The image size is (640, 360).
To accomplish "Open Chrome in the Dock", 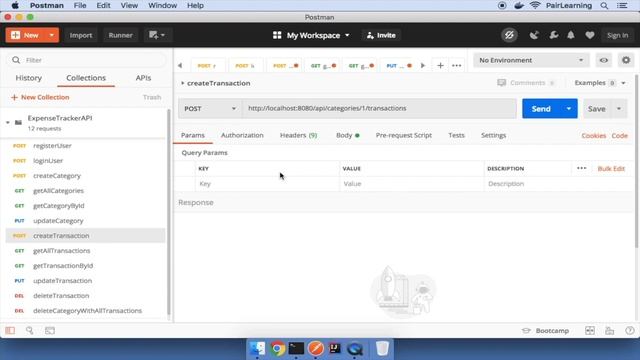I will pyautogui.click(x=277, y=349).
